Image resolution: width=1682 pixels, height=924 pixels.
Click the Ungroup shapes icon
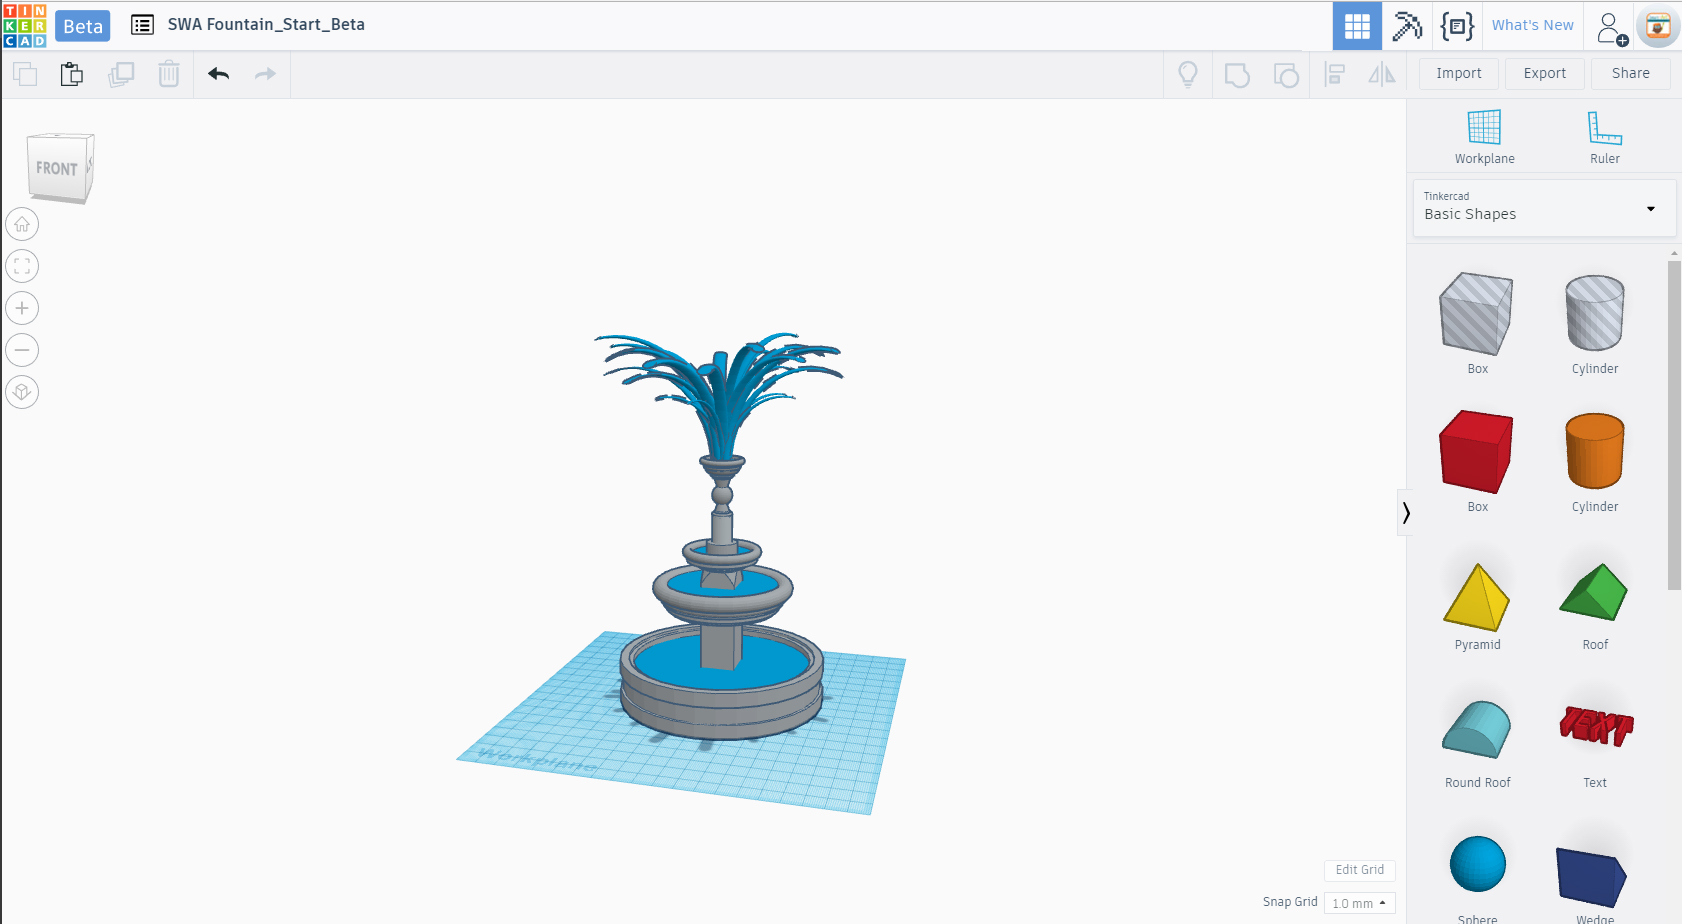1286,75
